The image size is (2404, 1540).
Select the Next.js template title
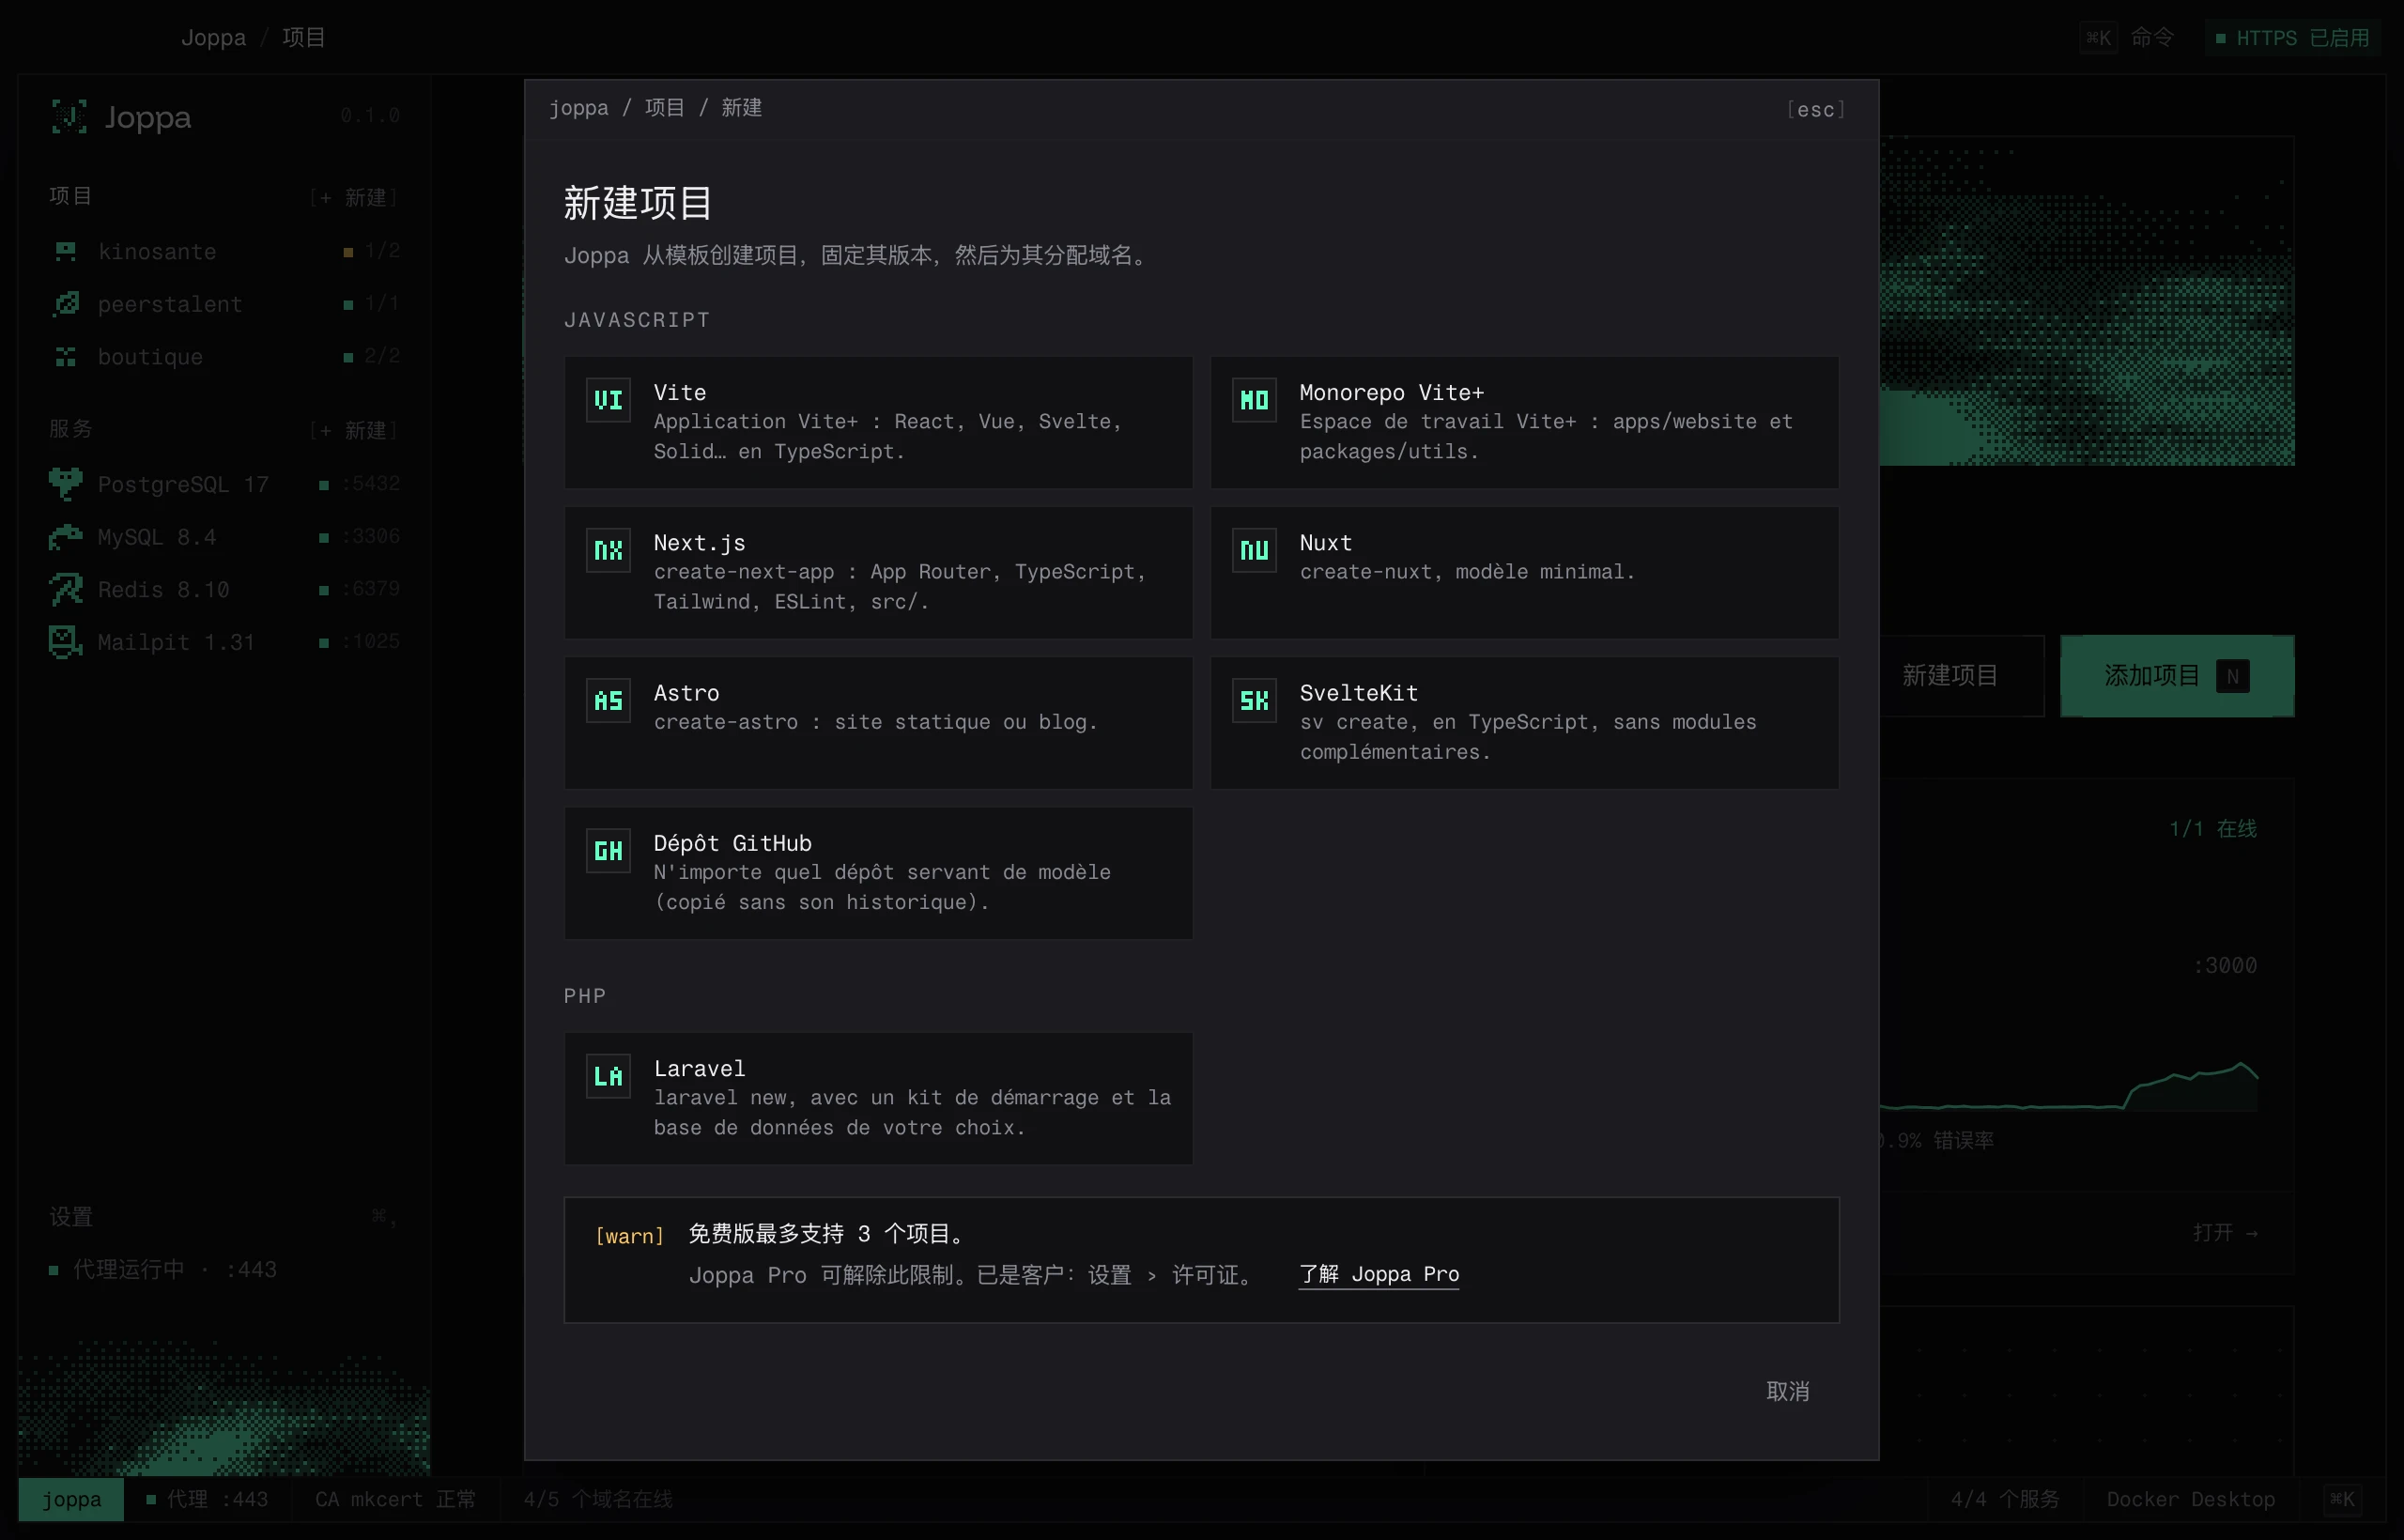click(x=699, y=543)
